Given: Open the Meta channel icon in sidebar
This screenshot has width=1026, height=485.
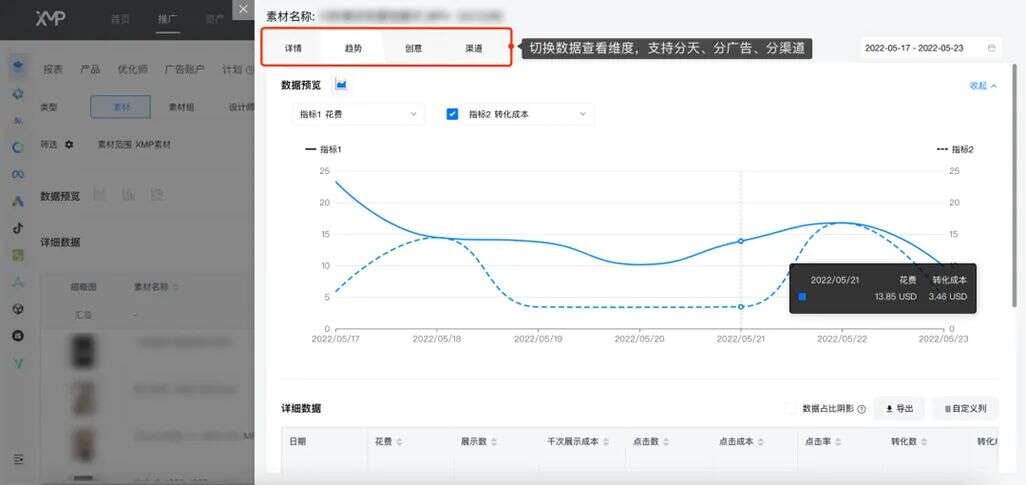Looking at the screenshot, I should point(18,174).
